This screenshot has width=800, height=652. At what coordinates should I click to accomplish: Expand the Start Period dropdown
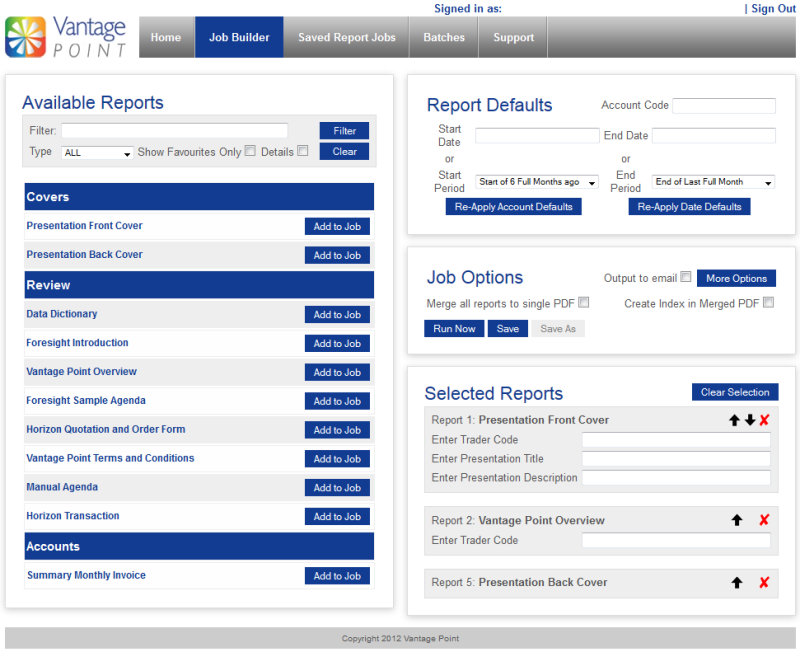pos(536,182)
